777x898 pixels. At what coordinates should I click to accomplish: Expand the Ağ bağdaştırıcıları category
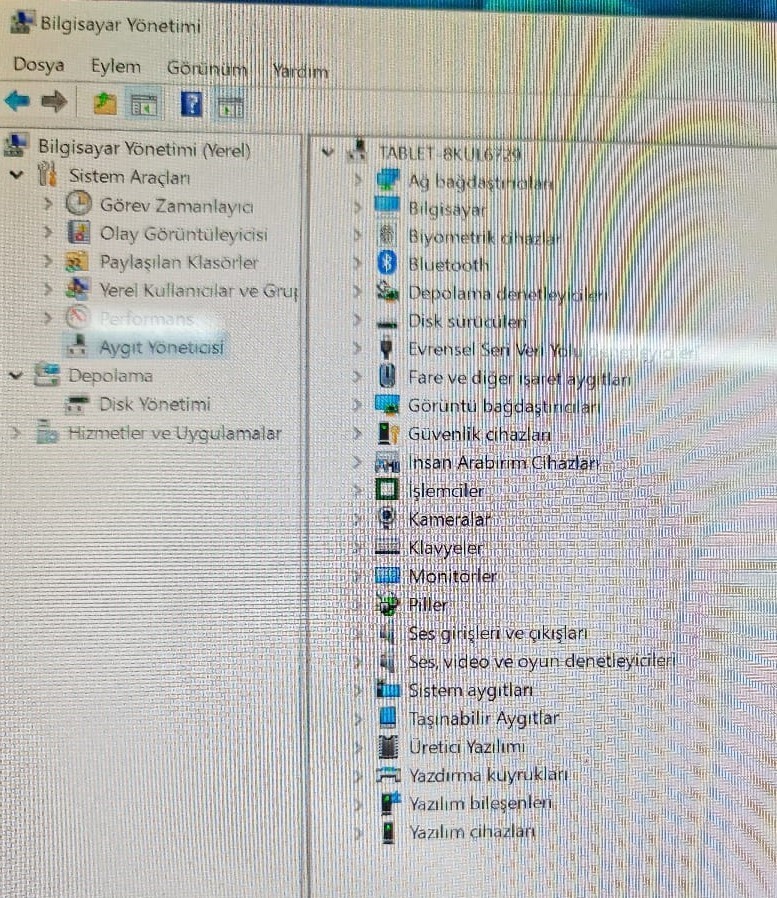click(358, 181)
